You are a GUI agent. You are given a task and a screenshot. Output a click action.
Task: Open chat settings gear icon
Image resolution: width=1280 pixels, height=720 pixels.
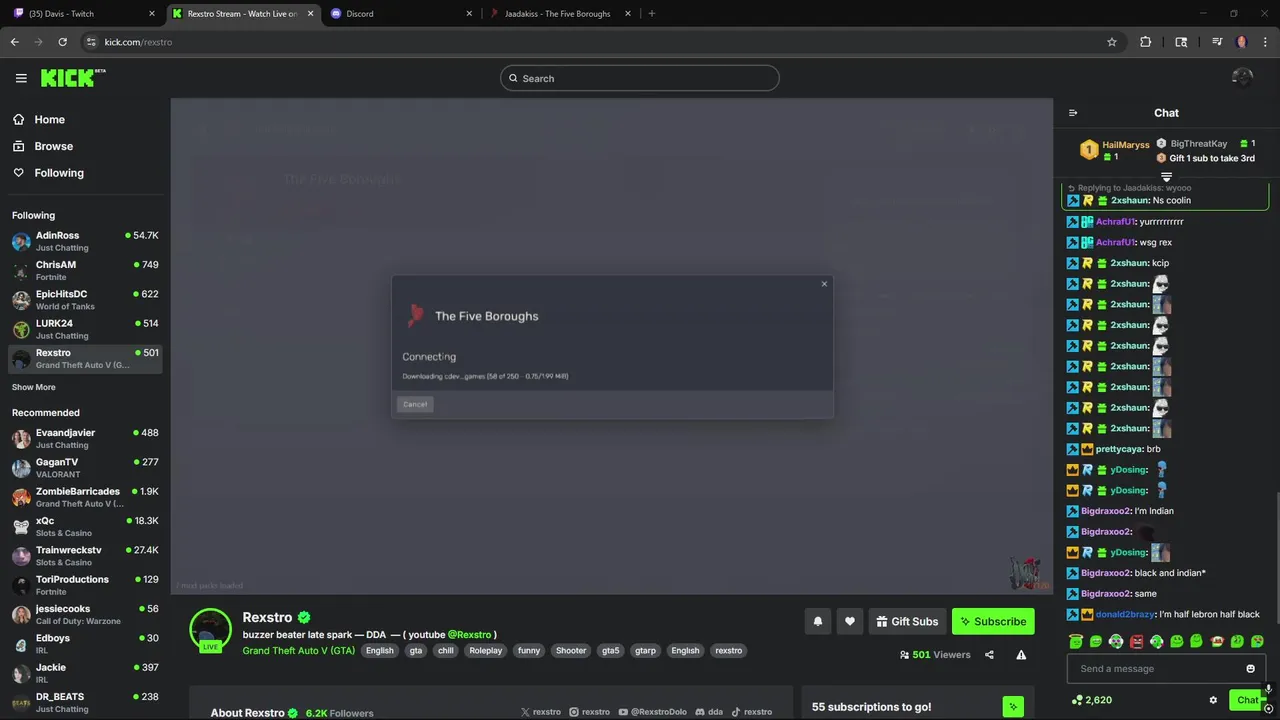coord(1213,700)
